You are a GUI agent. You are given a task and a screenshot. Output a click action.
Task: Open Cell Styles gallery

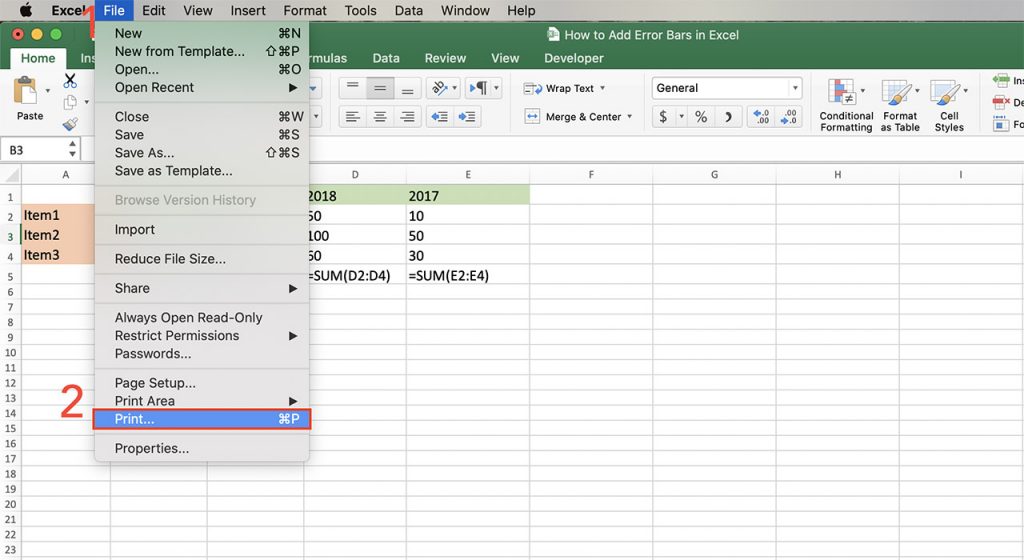tap(949, 104)
